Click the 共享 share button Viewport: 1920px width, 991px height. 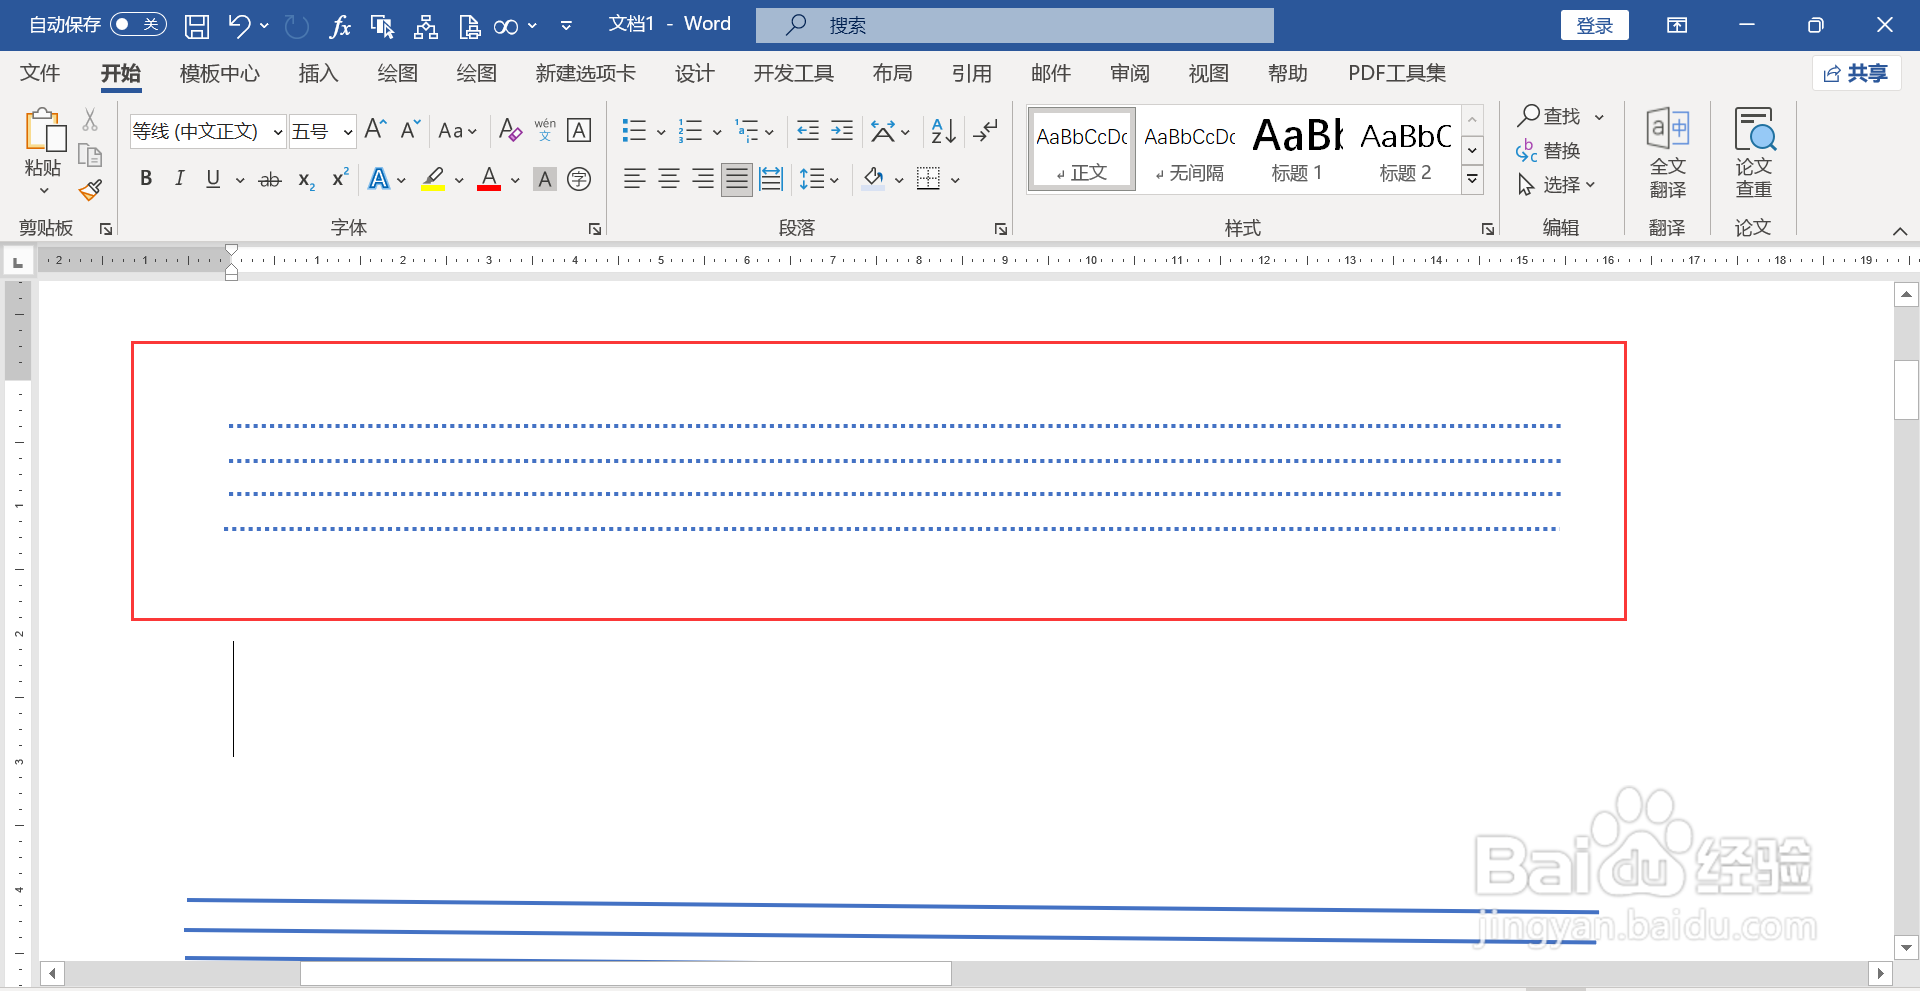click(1856, 73)
